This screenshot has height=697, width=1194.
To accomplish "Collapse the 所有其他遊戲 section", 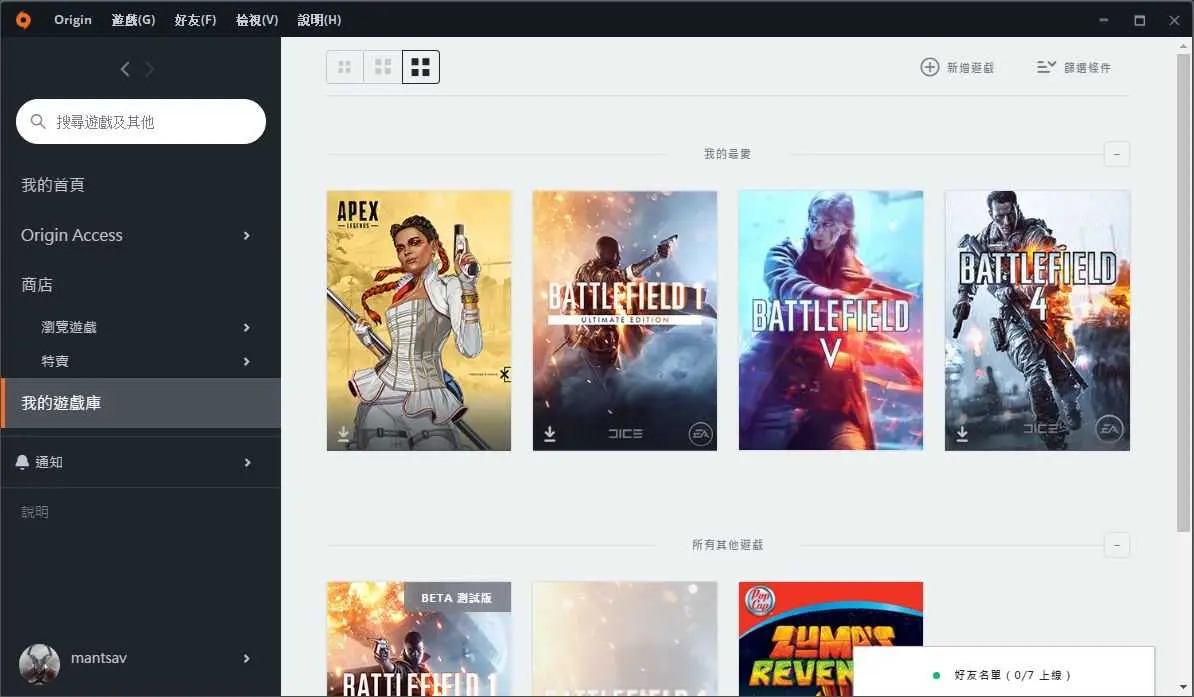I will pyautogui.click(x=1116, y=545).
